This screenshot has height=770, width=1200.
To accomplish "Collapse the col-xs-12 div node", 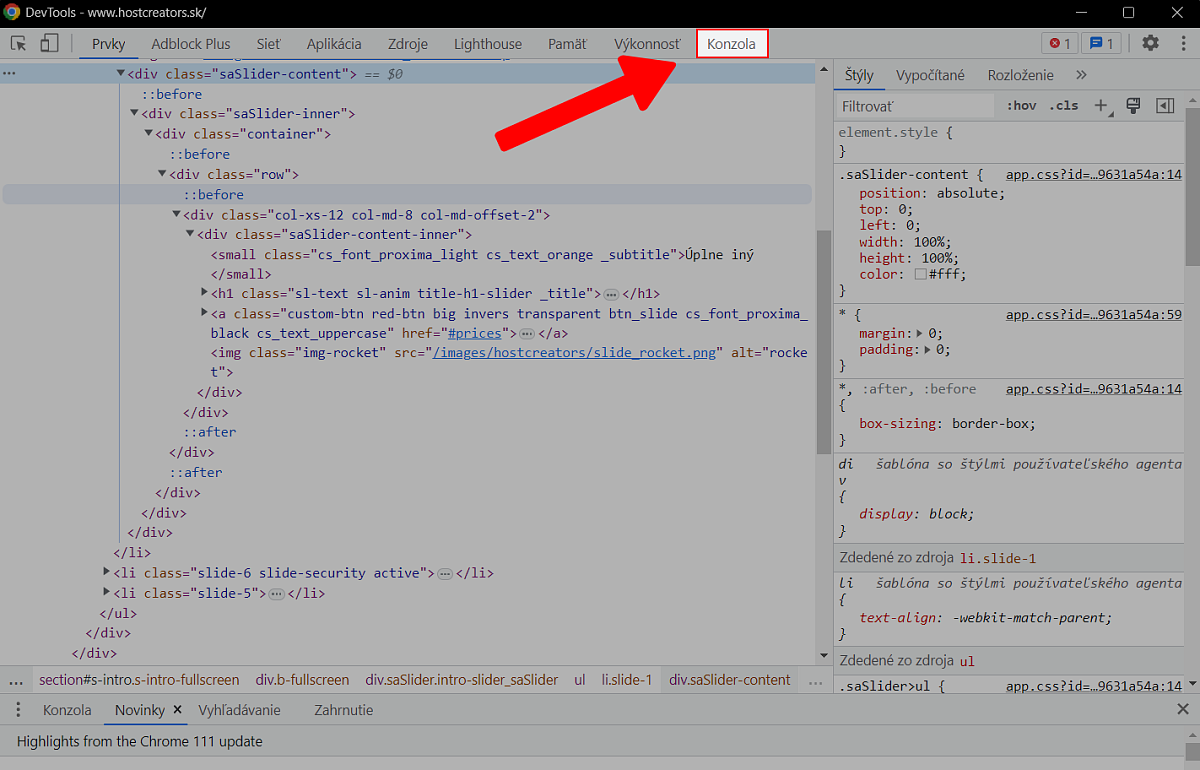I will pyautogui.click(x=176, y=214).
